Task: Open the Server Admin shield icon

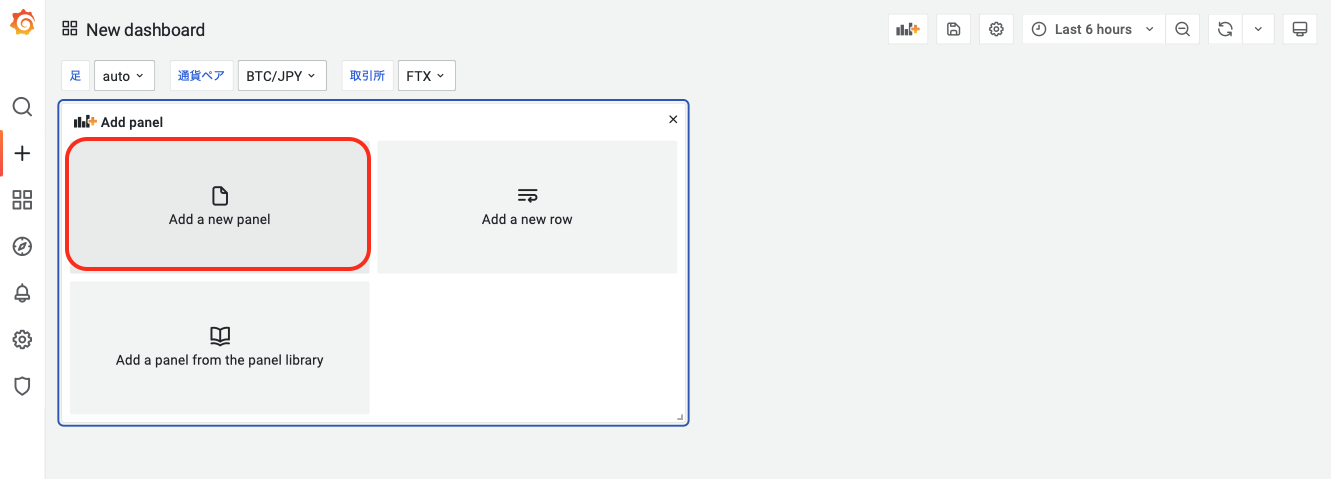Action: pyautogui.click(x=22, y=386)
